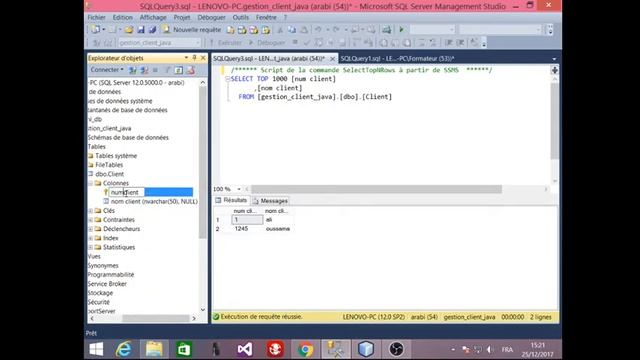Close the Explorateur d'objets panel
Screen dimensions: 640x360
[x=203, y=58]
